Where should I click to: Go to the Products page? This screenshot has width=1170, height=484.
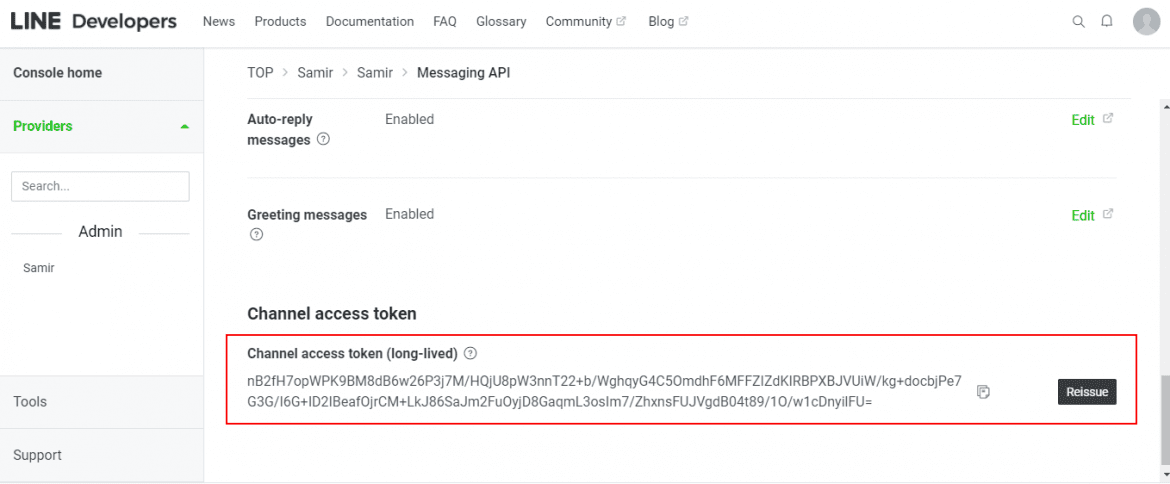click(x=280, y=21)
